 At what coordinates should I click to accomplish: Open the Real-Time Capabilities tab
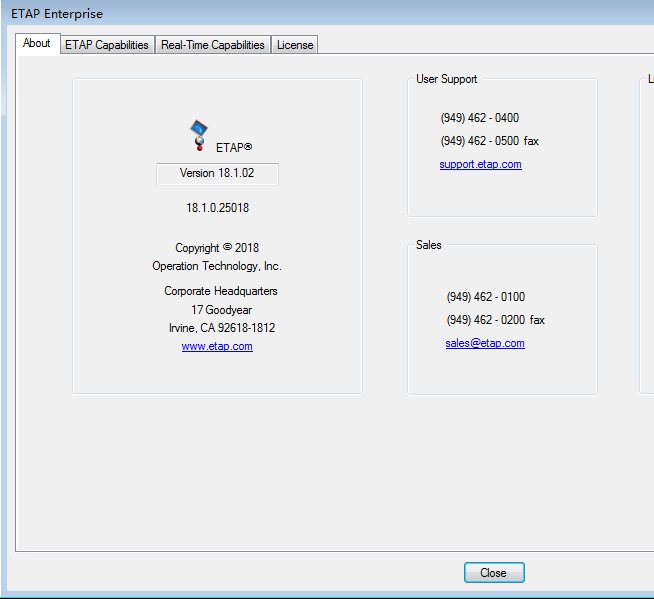point(213,45)
